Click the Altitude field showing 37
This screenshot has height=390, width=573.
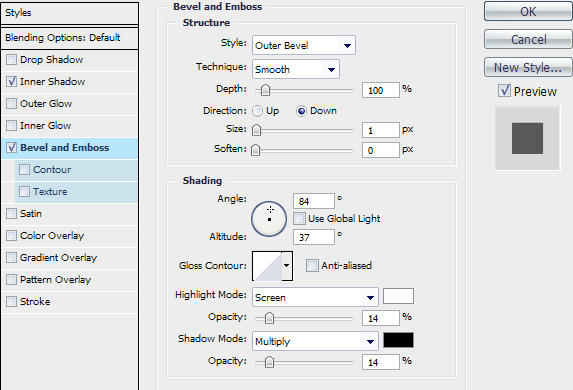(x=314, y=237)
